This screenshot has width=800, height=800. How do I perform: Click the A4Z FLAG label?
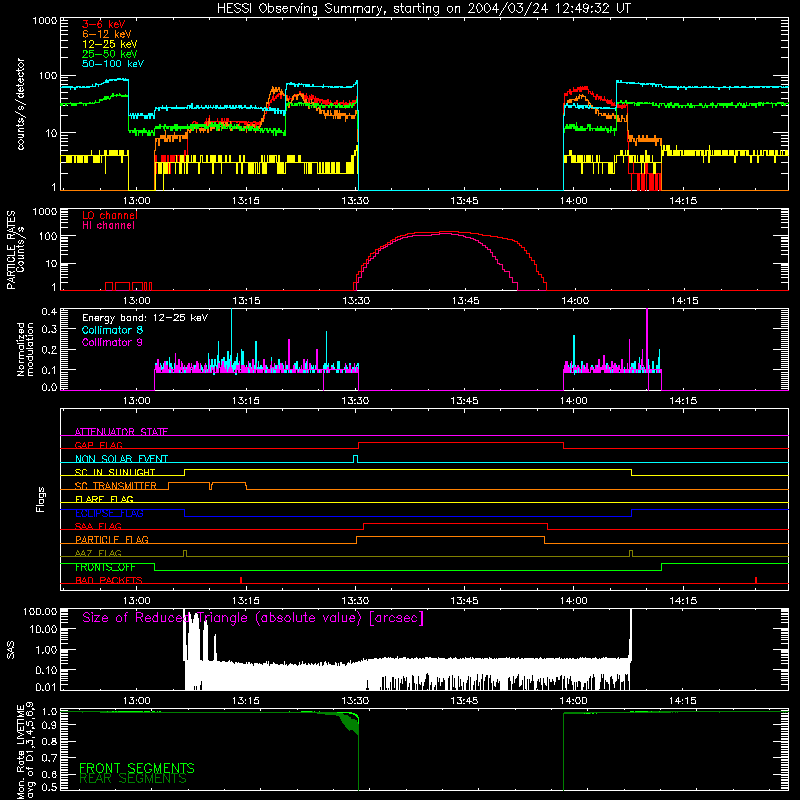(x=98, y=553)
